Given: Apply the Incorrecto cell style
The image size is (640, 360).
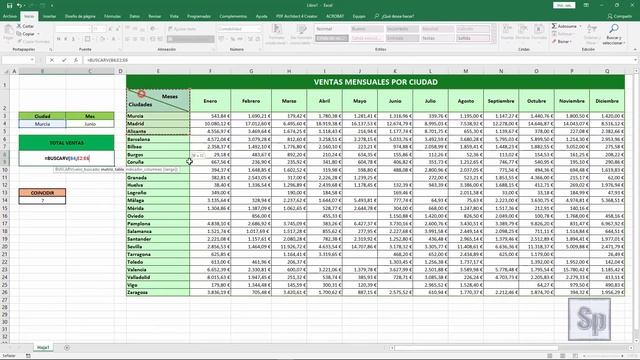Looking at the screenshot, I should pos(402,29).
